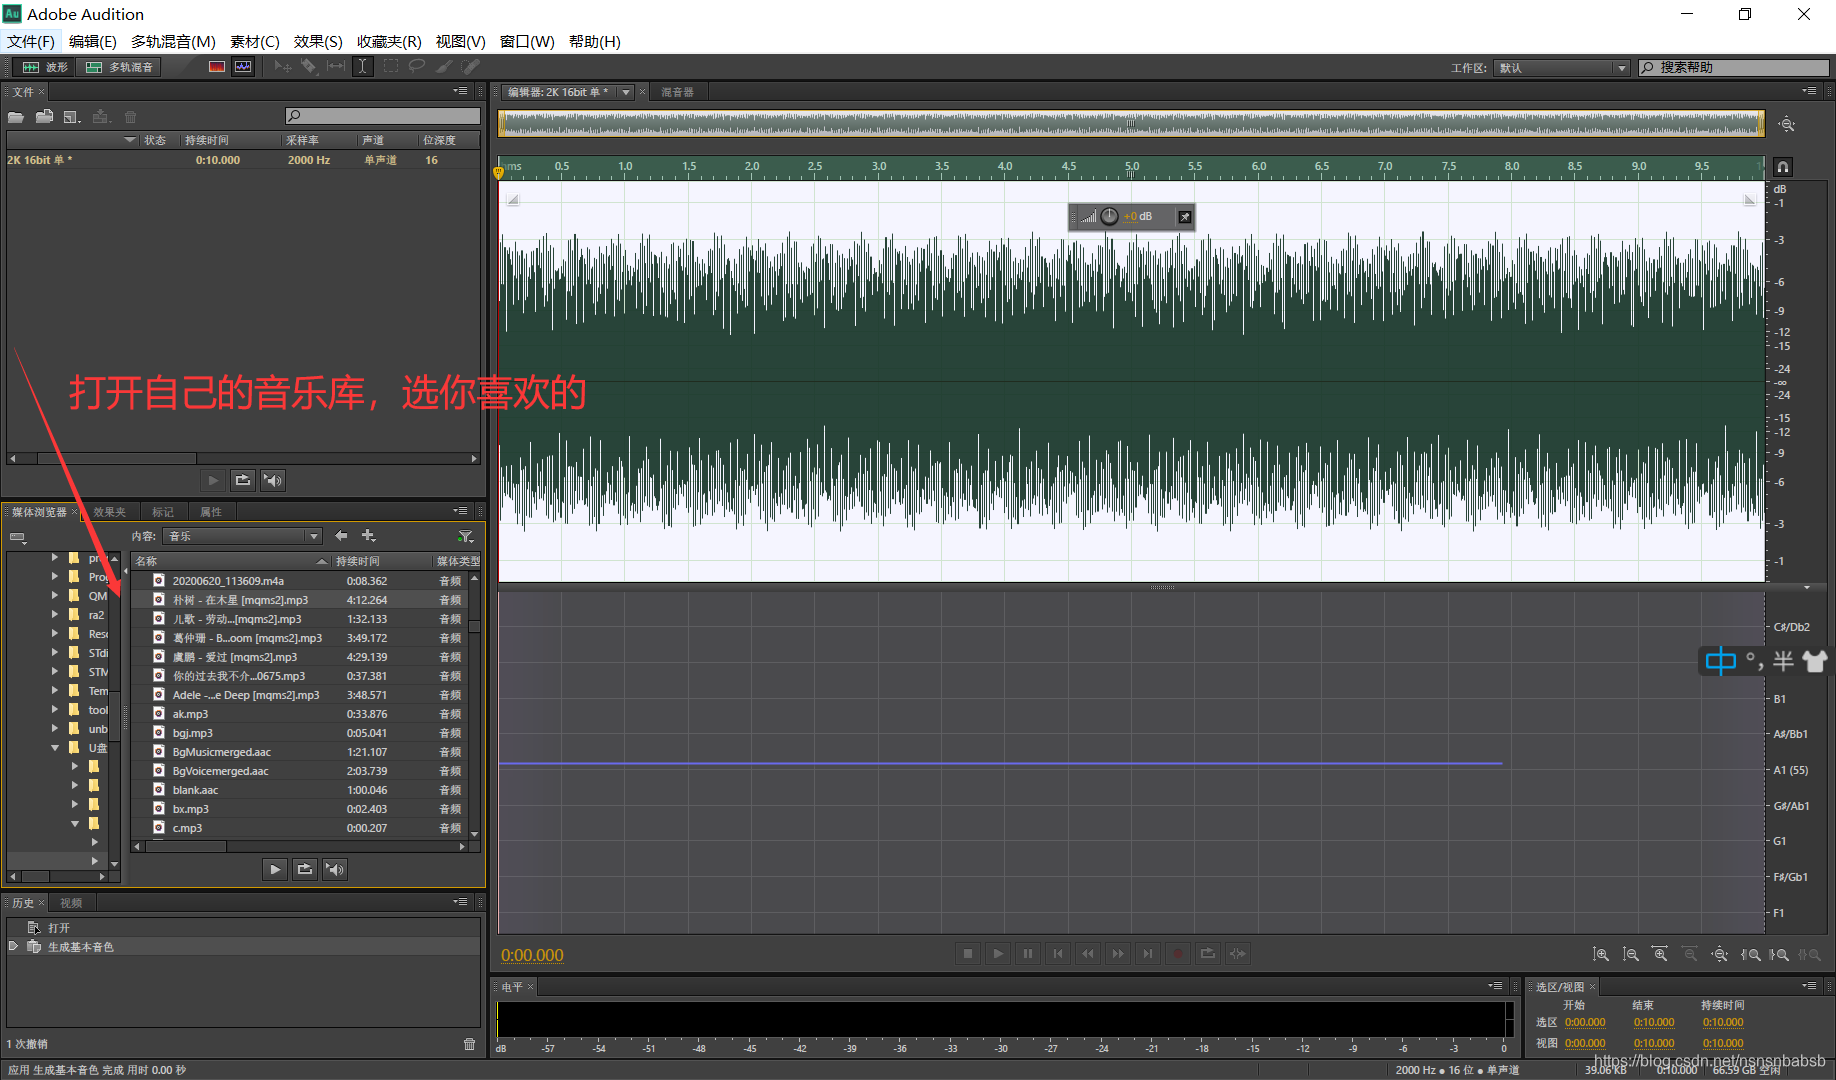Image resolution: width=1836 pixels, height=1080 pixels.
Task: Open editor file dropdown 2K 16bit
Action: click(626, 92)
